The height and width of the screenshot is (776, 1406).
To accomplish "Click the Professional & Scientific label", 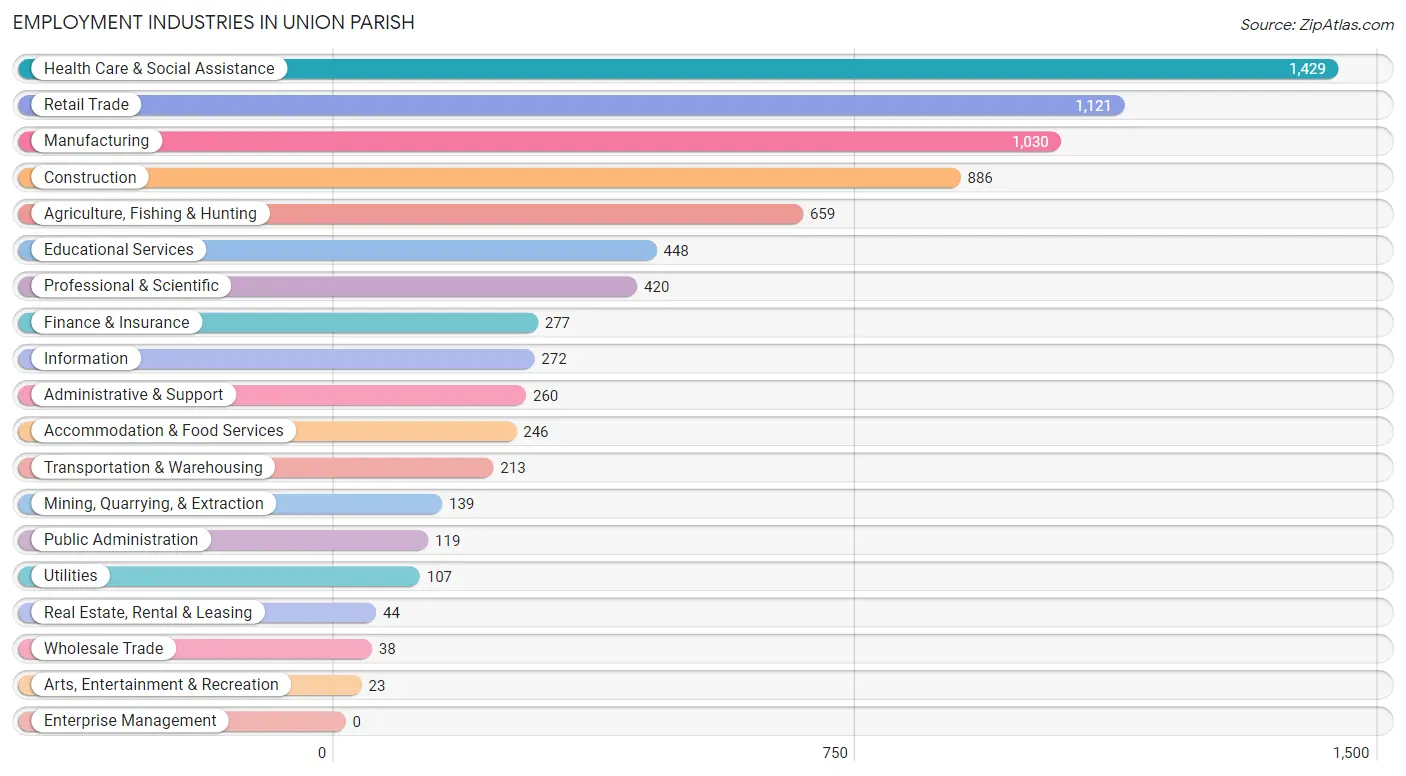I will (x=131, y=285).
